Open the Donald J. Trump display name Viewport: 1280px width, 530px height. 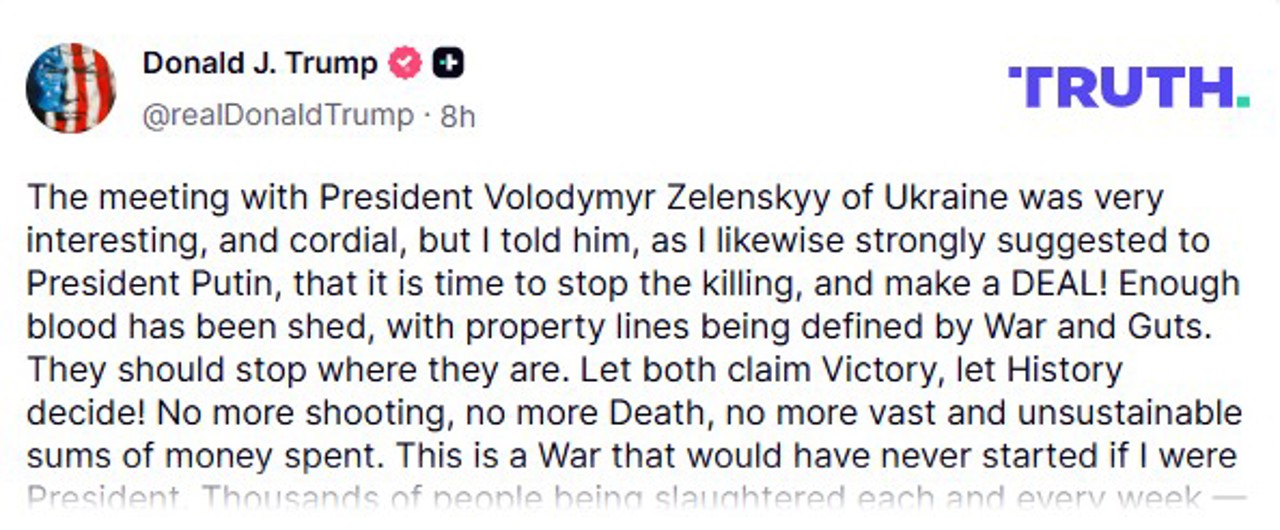pos(260,64)
